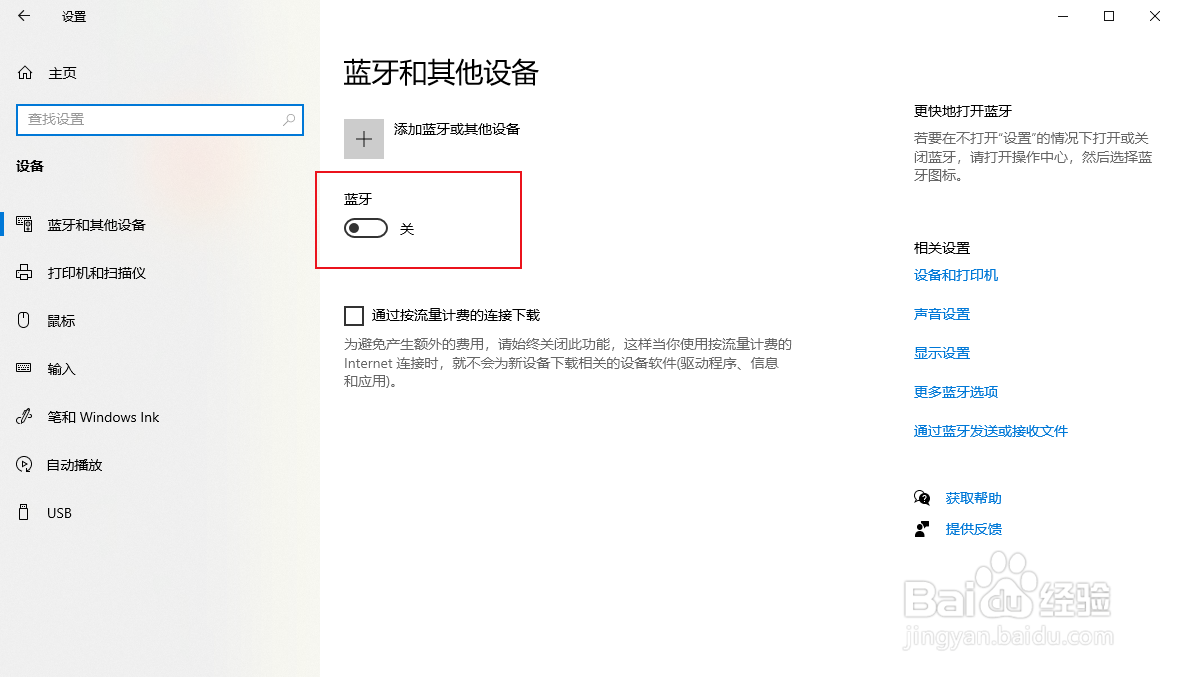Open 更多蓝牙选项 link
The width and height of the screenshot is (1178, 677).
click(955, 391)
